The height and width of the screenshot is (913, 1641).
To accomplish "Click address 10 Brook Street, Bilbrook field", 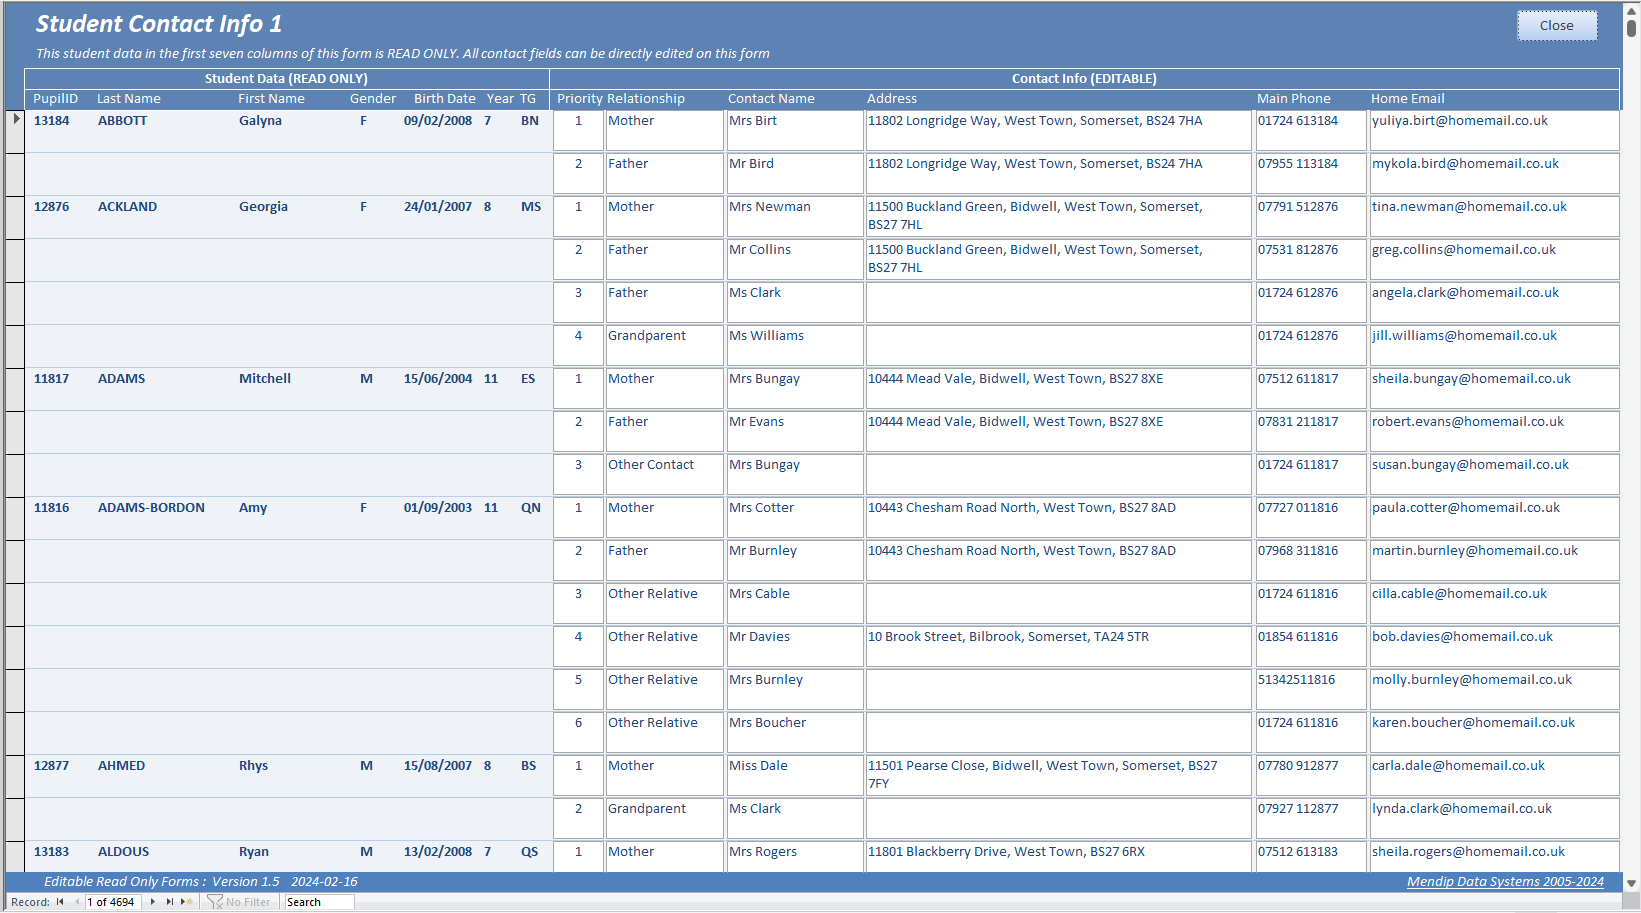I will coord(1059,647).
